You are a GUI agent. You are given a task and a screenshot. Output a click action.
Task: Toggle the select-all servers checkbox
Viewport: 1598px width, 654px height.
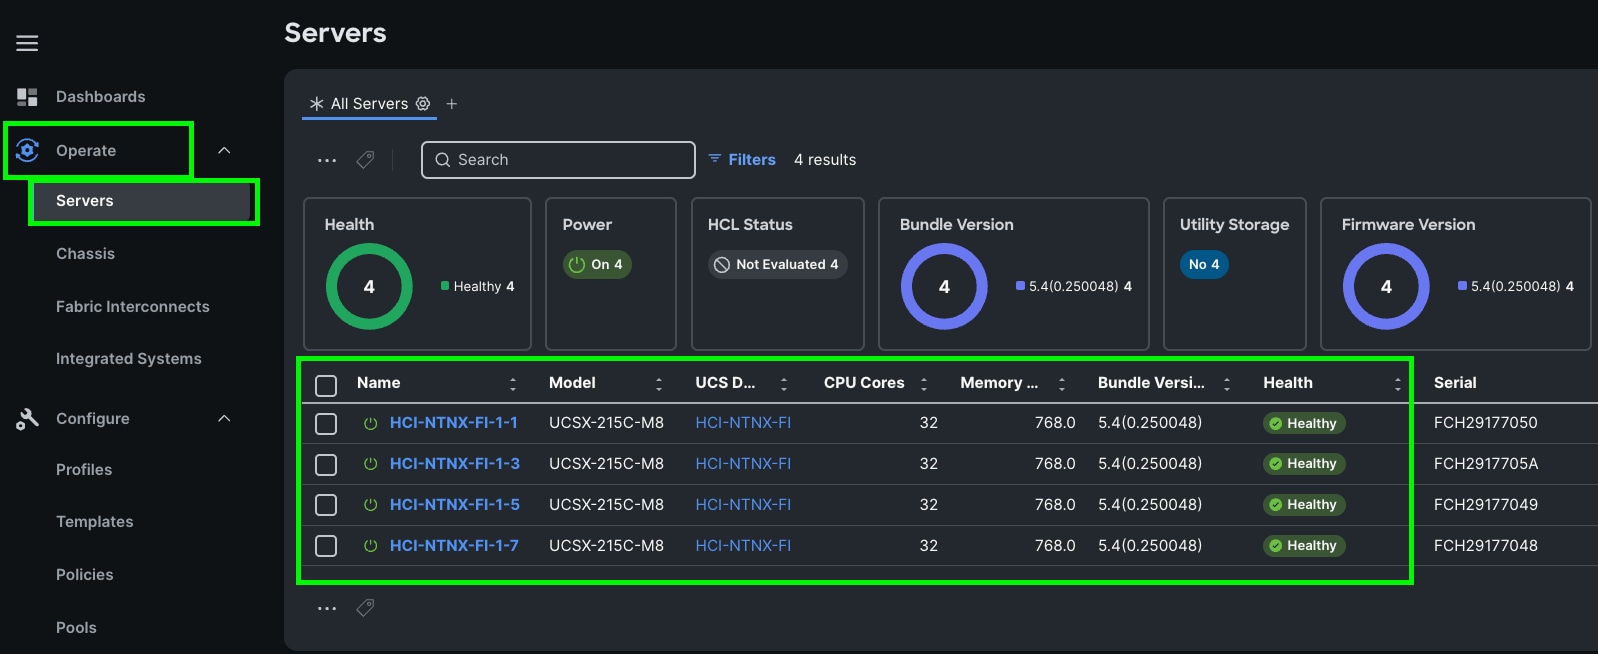click(326, 385)
